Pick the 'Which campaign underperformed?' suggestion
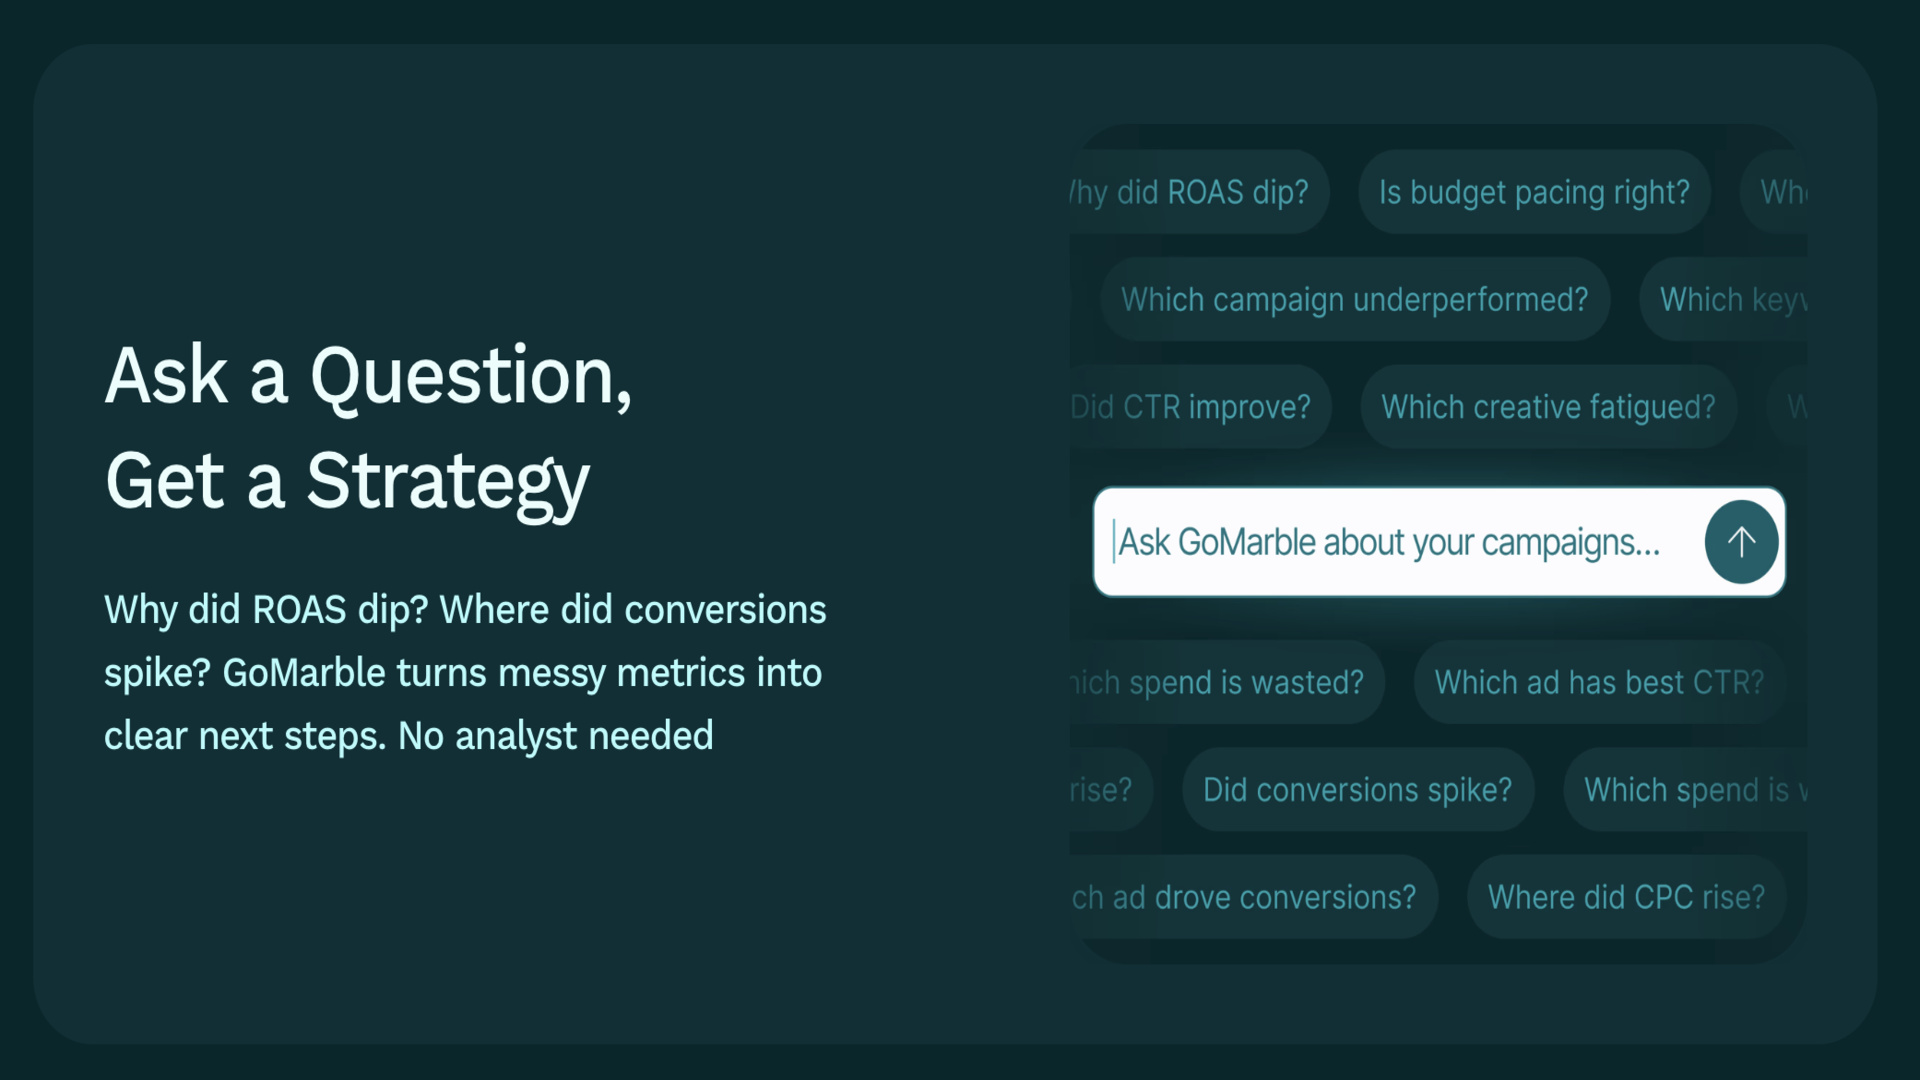Viewport: 1920px width, 1080px height. (x=1354, y=299)
